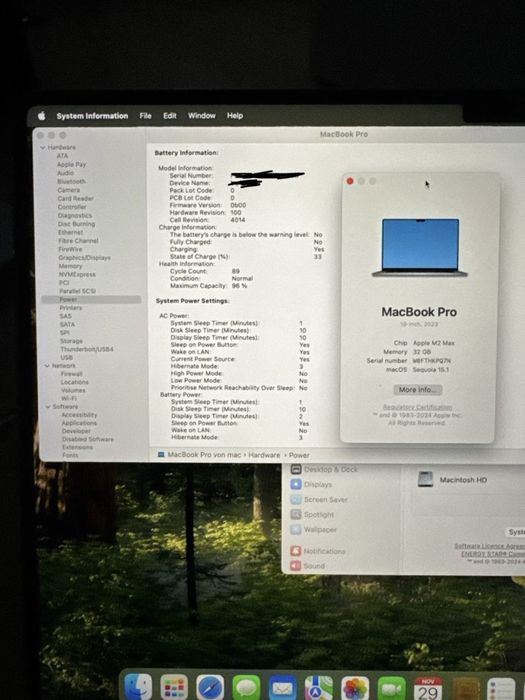Screen dimensions: 525x700
Task: Click the More Info... button
Action: (x=418, y=390)
